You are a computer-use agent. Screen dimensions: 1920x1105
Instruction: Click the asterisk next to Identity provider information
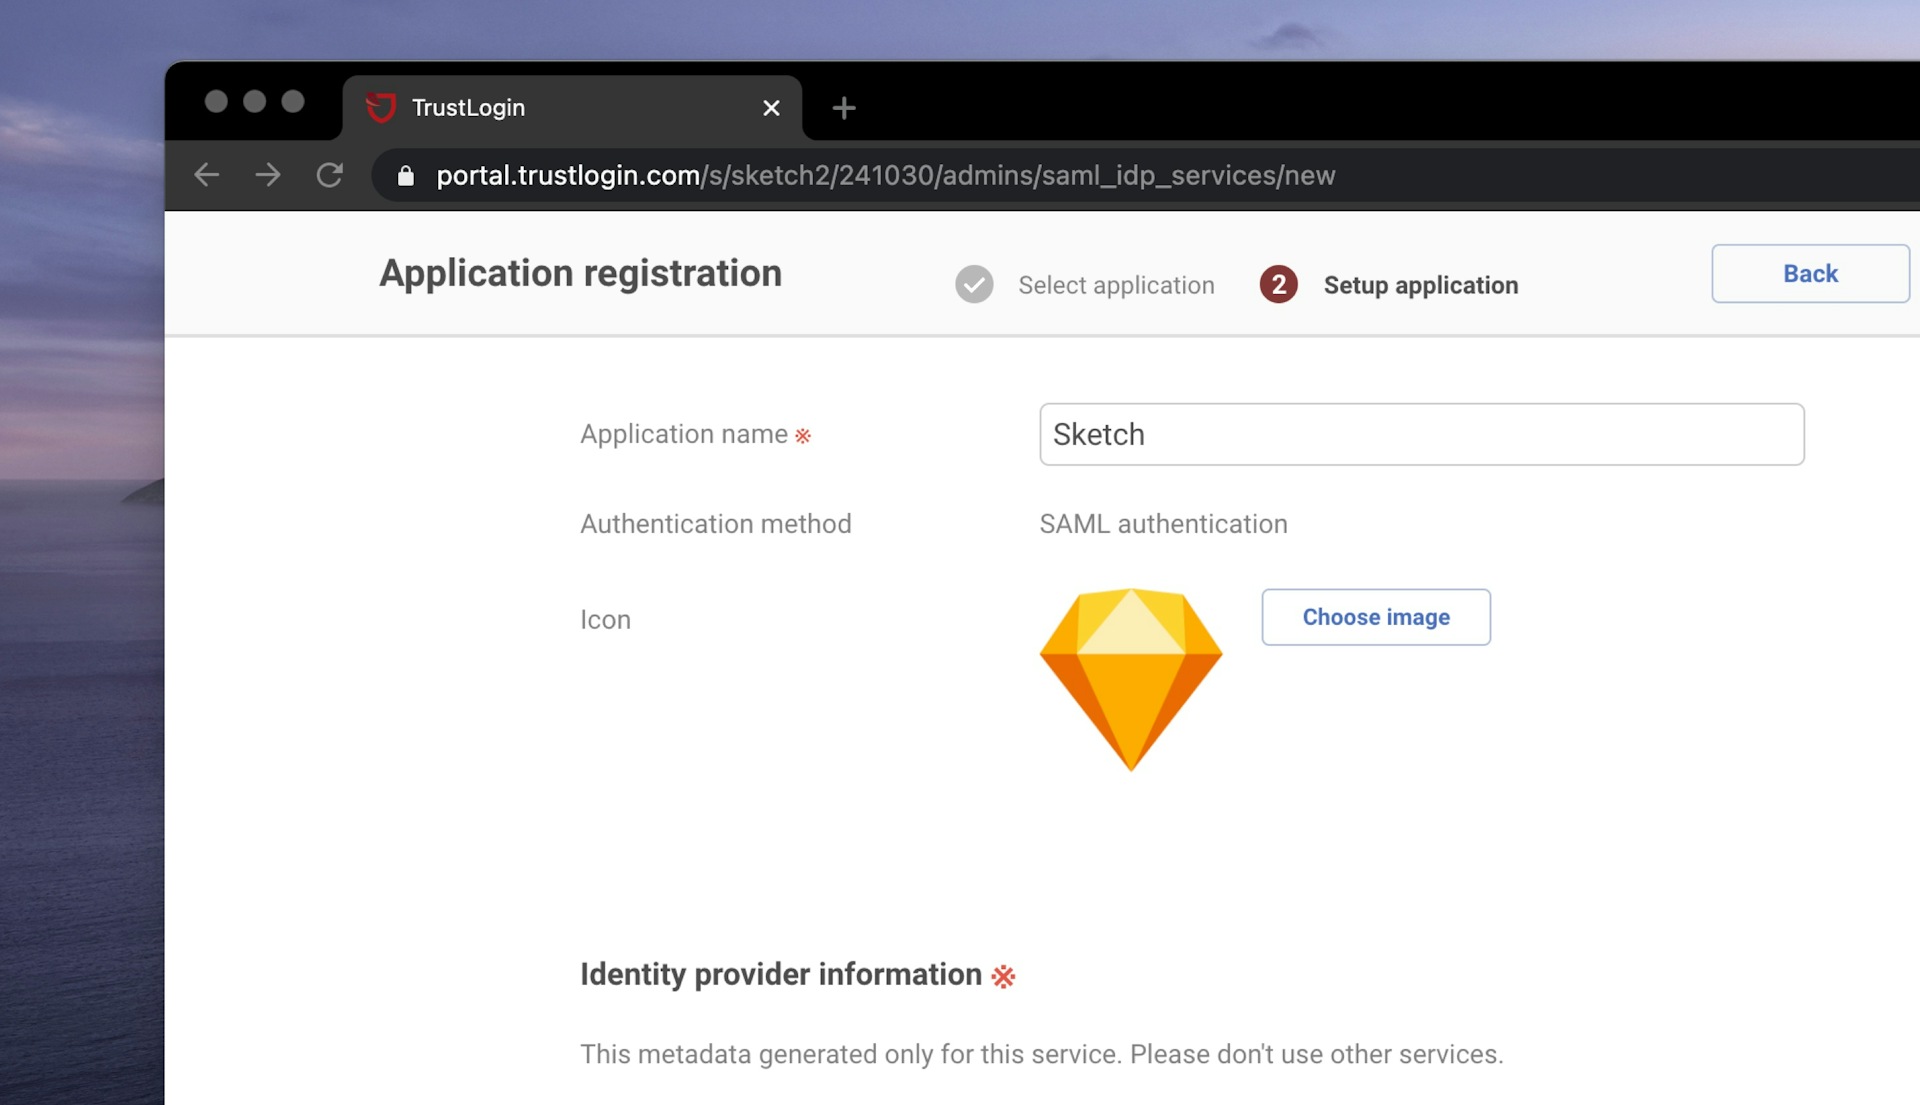1004,977
